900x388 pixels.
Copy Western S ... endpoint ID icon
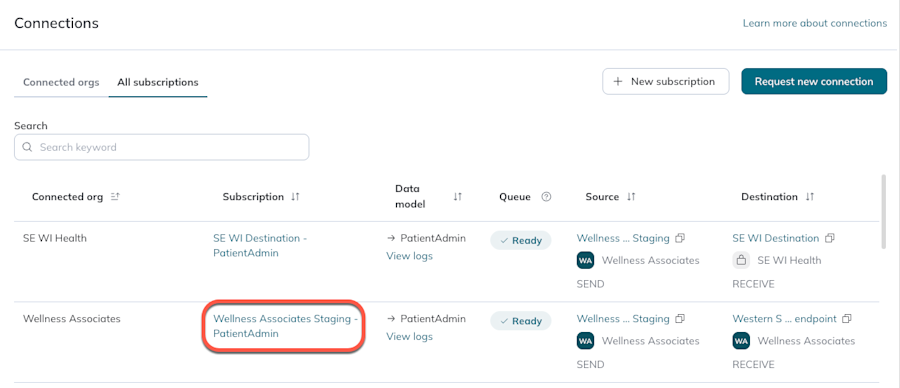847,318
